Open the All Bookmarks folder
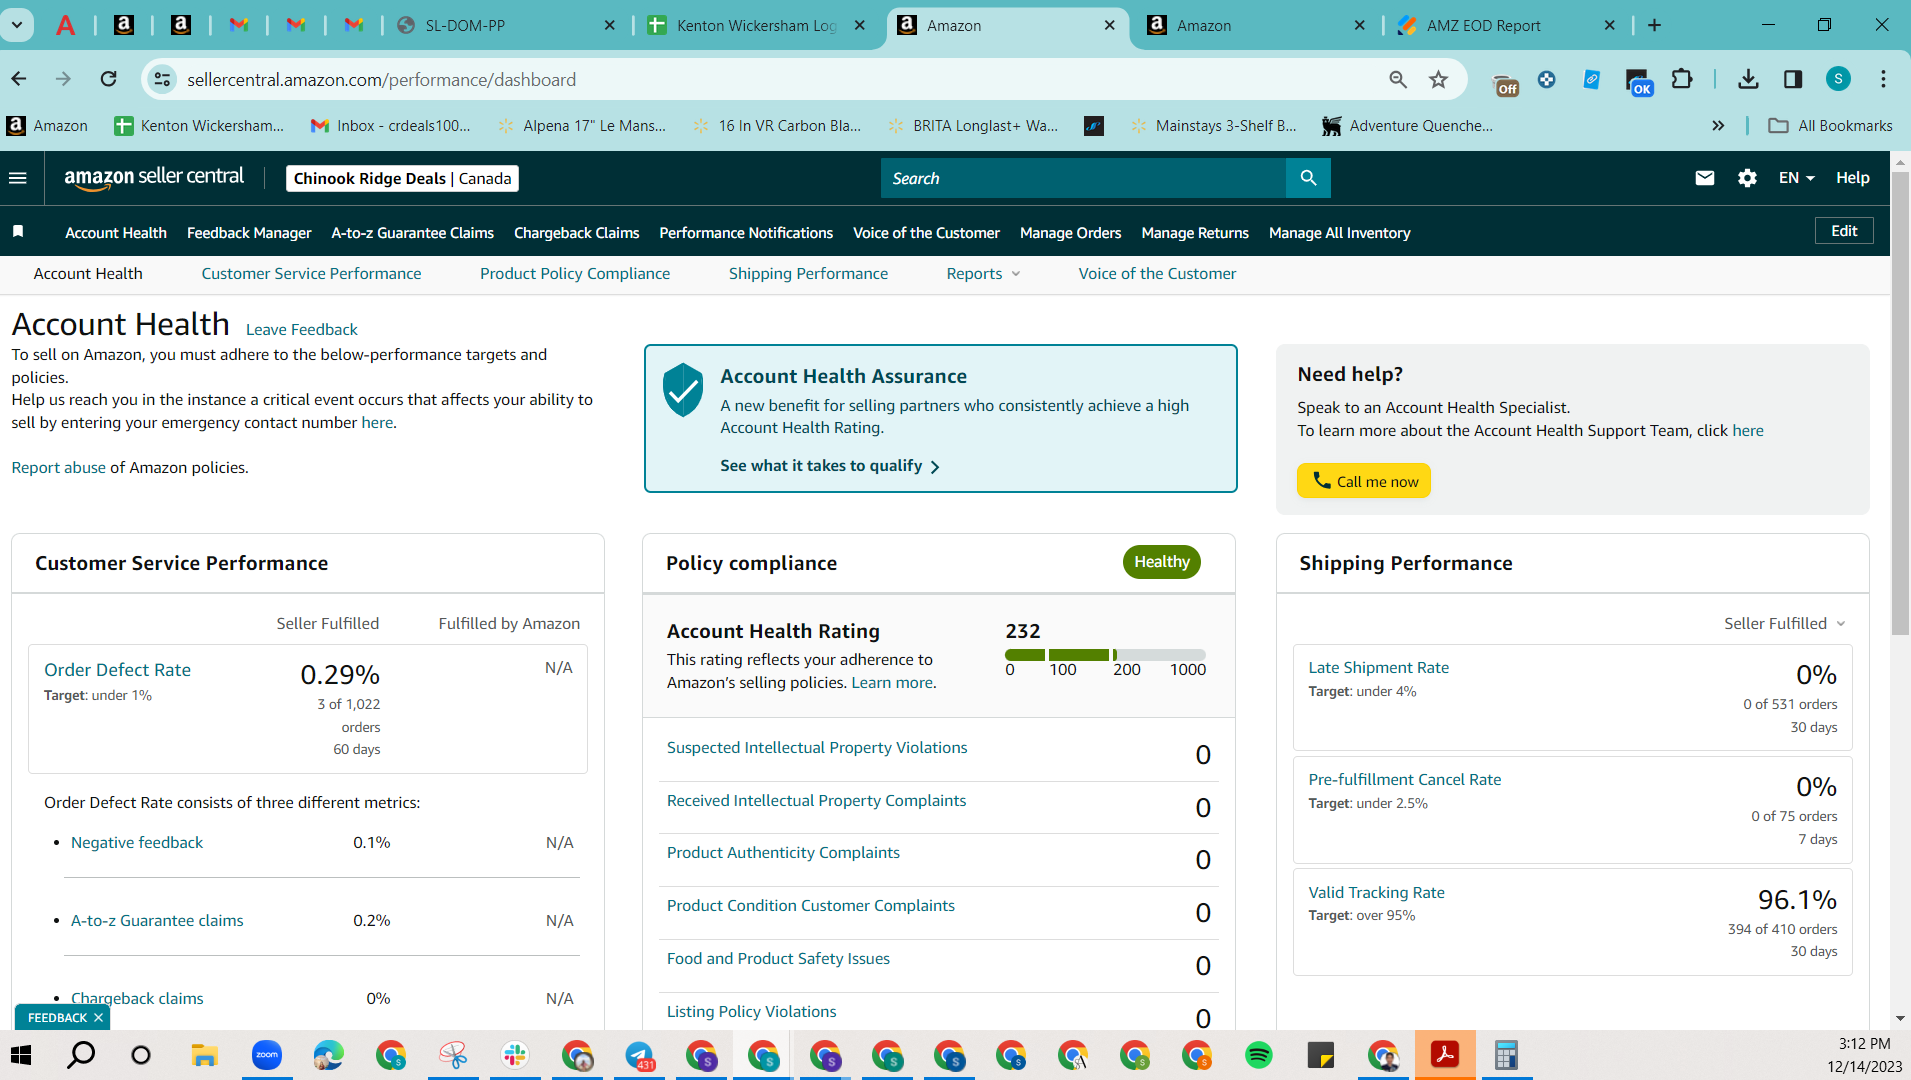 point(1830,125)
